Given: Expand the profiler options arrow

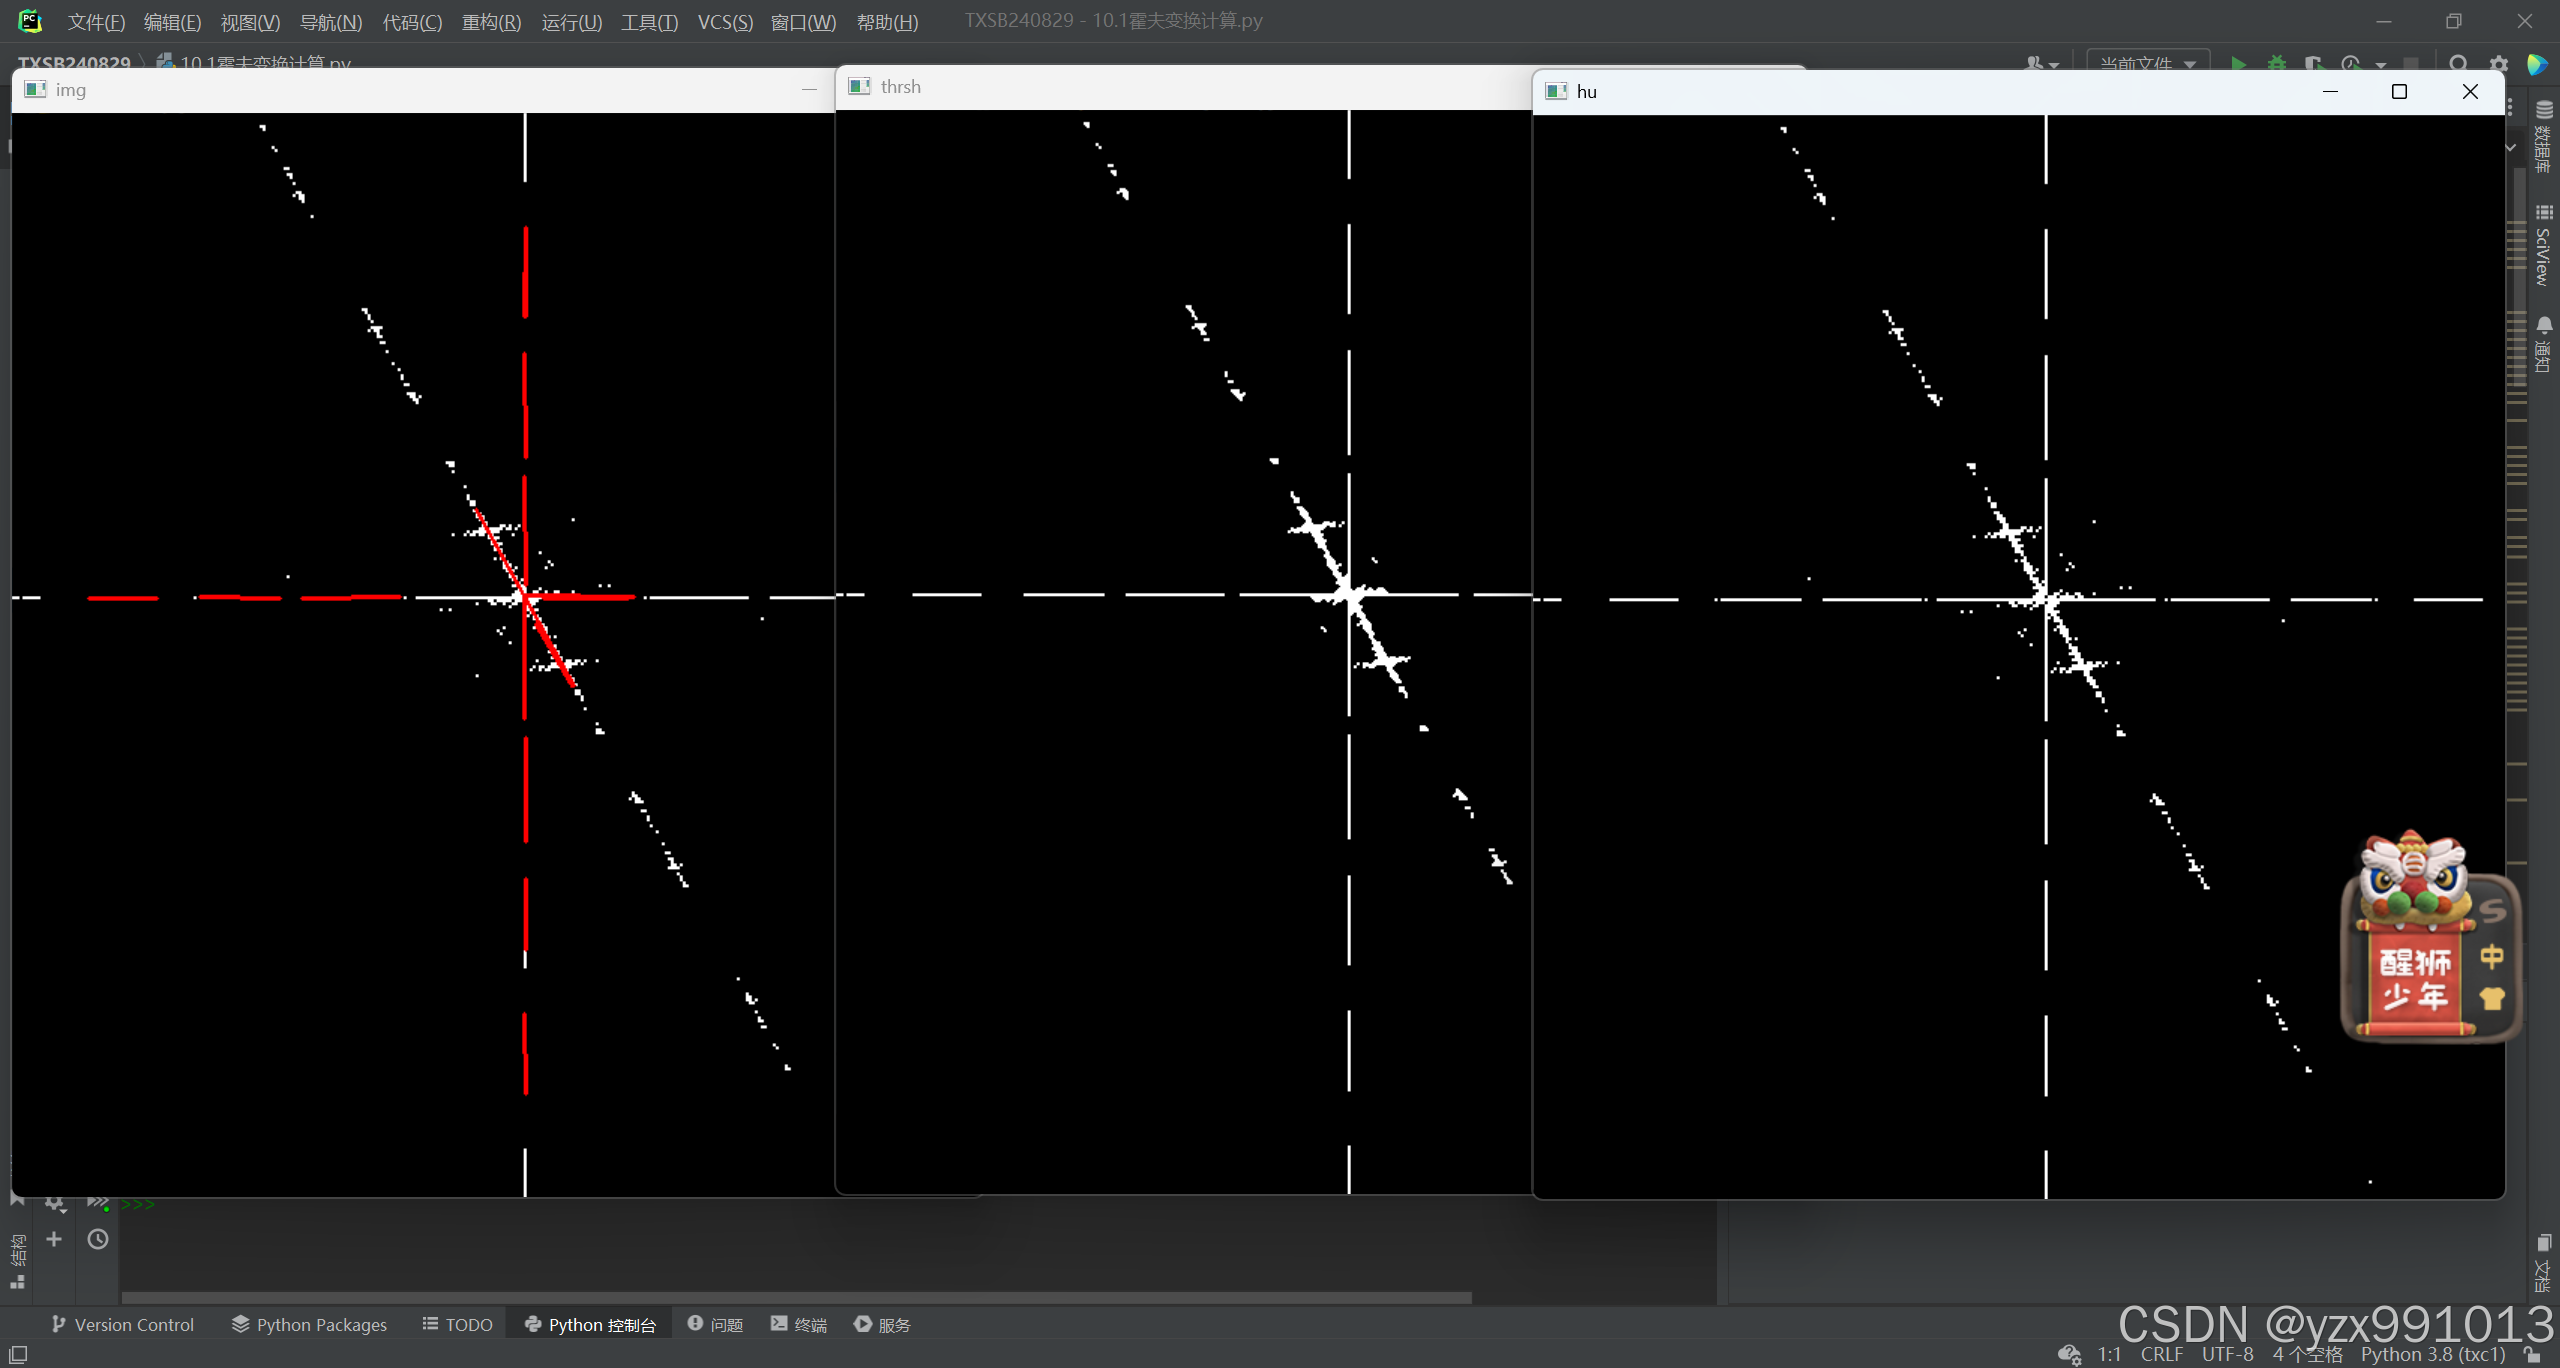Looking at the screenshot, I should (2381, 64).
